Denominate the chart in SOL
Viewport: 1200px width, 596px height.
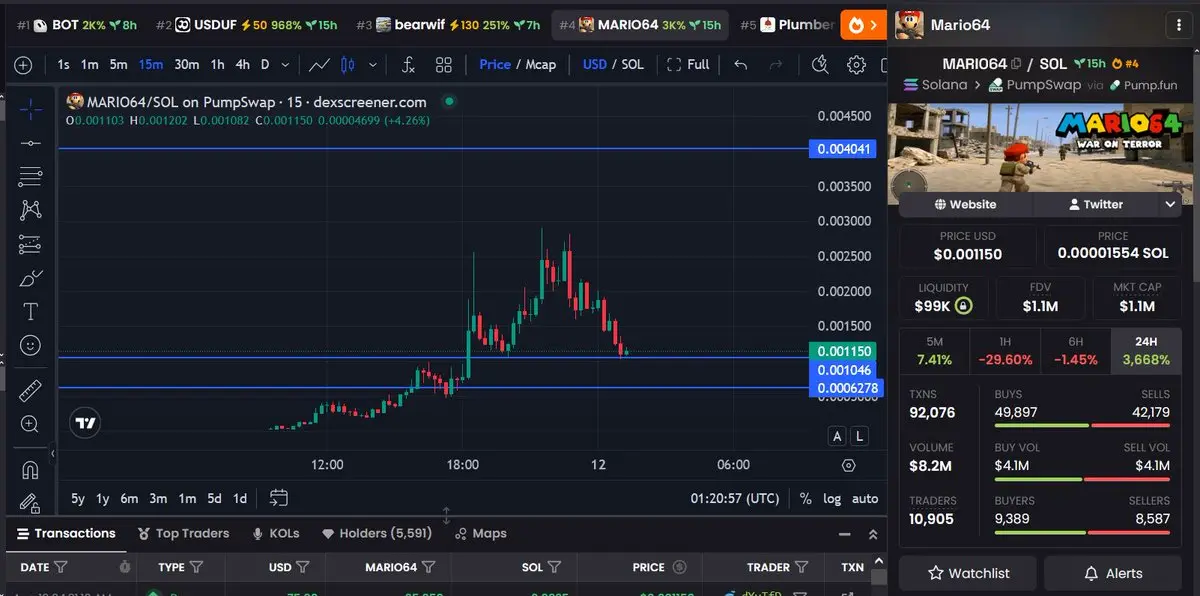[632, 64]
